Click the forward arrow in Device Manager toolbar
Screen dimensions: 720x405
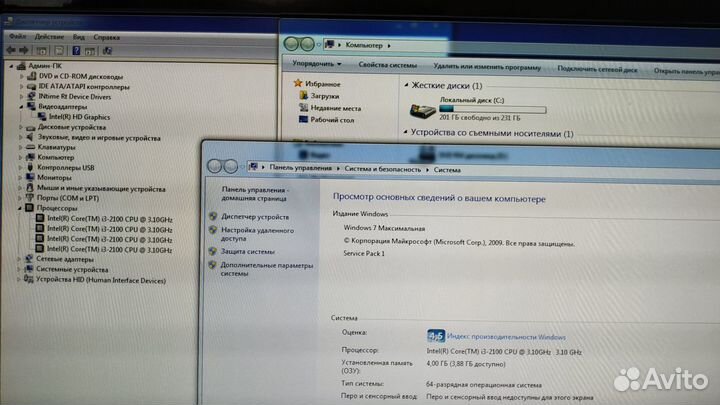(24, 50)
